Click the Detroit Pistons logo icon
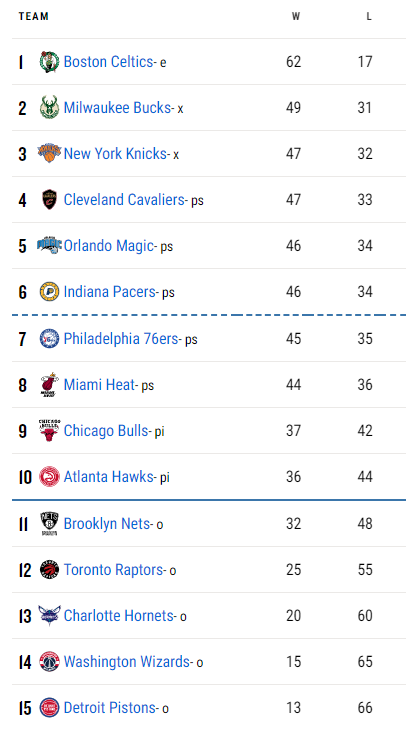 49,708
